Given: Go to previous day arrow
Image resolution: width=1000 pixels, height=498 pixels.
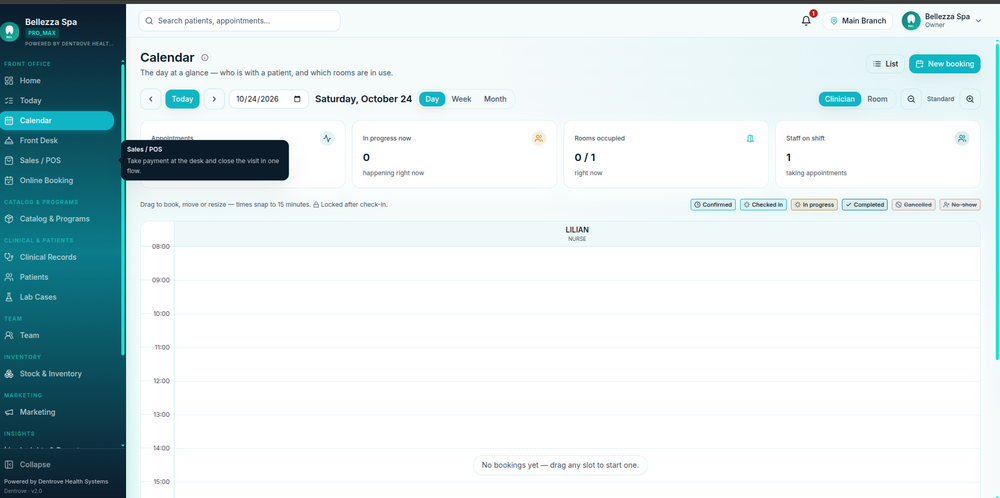Looking at the screenshot, I should click(x=151, y=99).
